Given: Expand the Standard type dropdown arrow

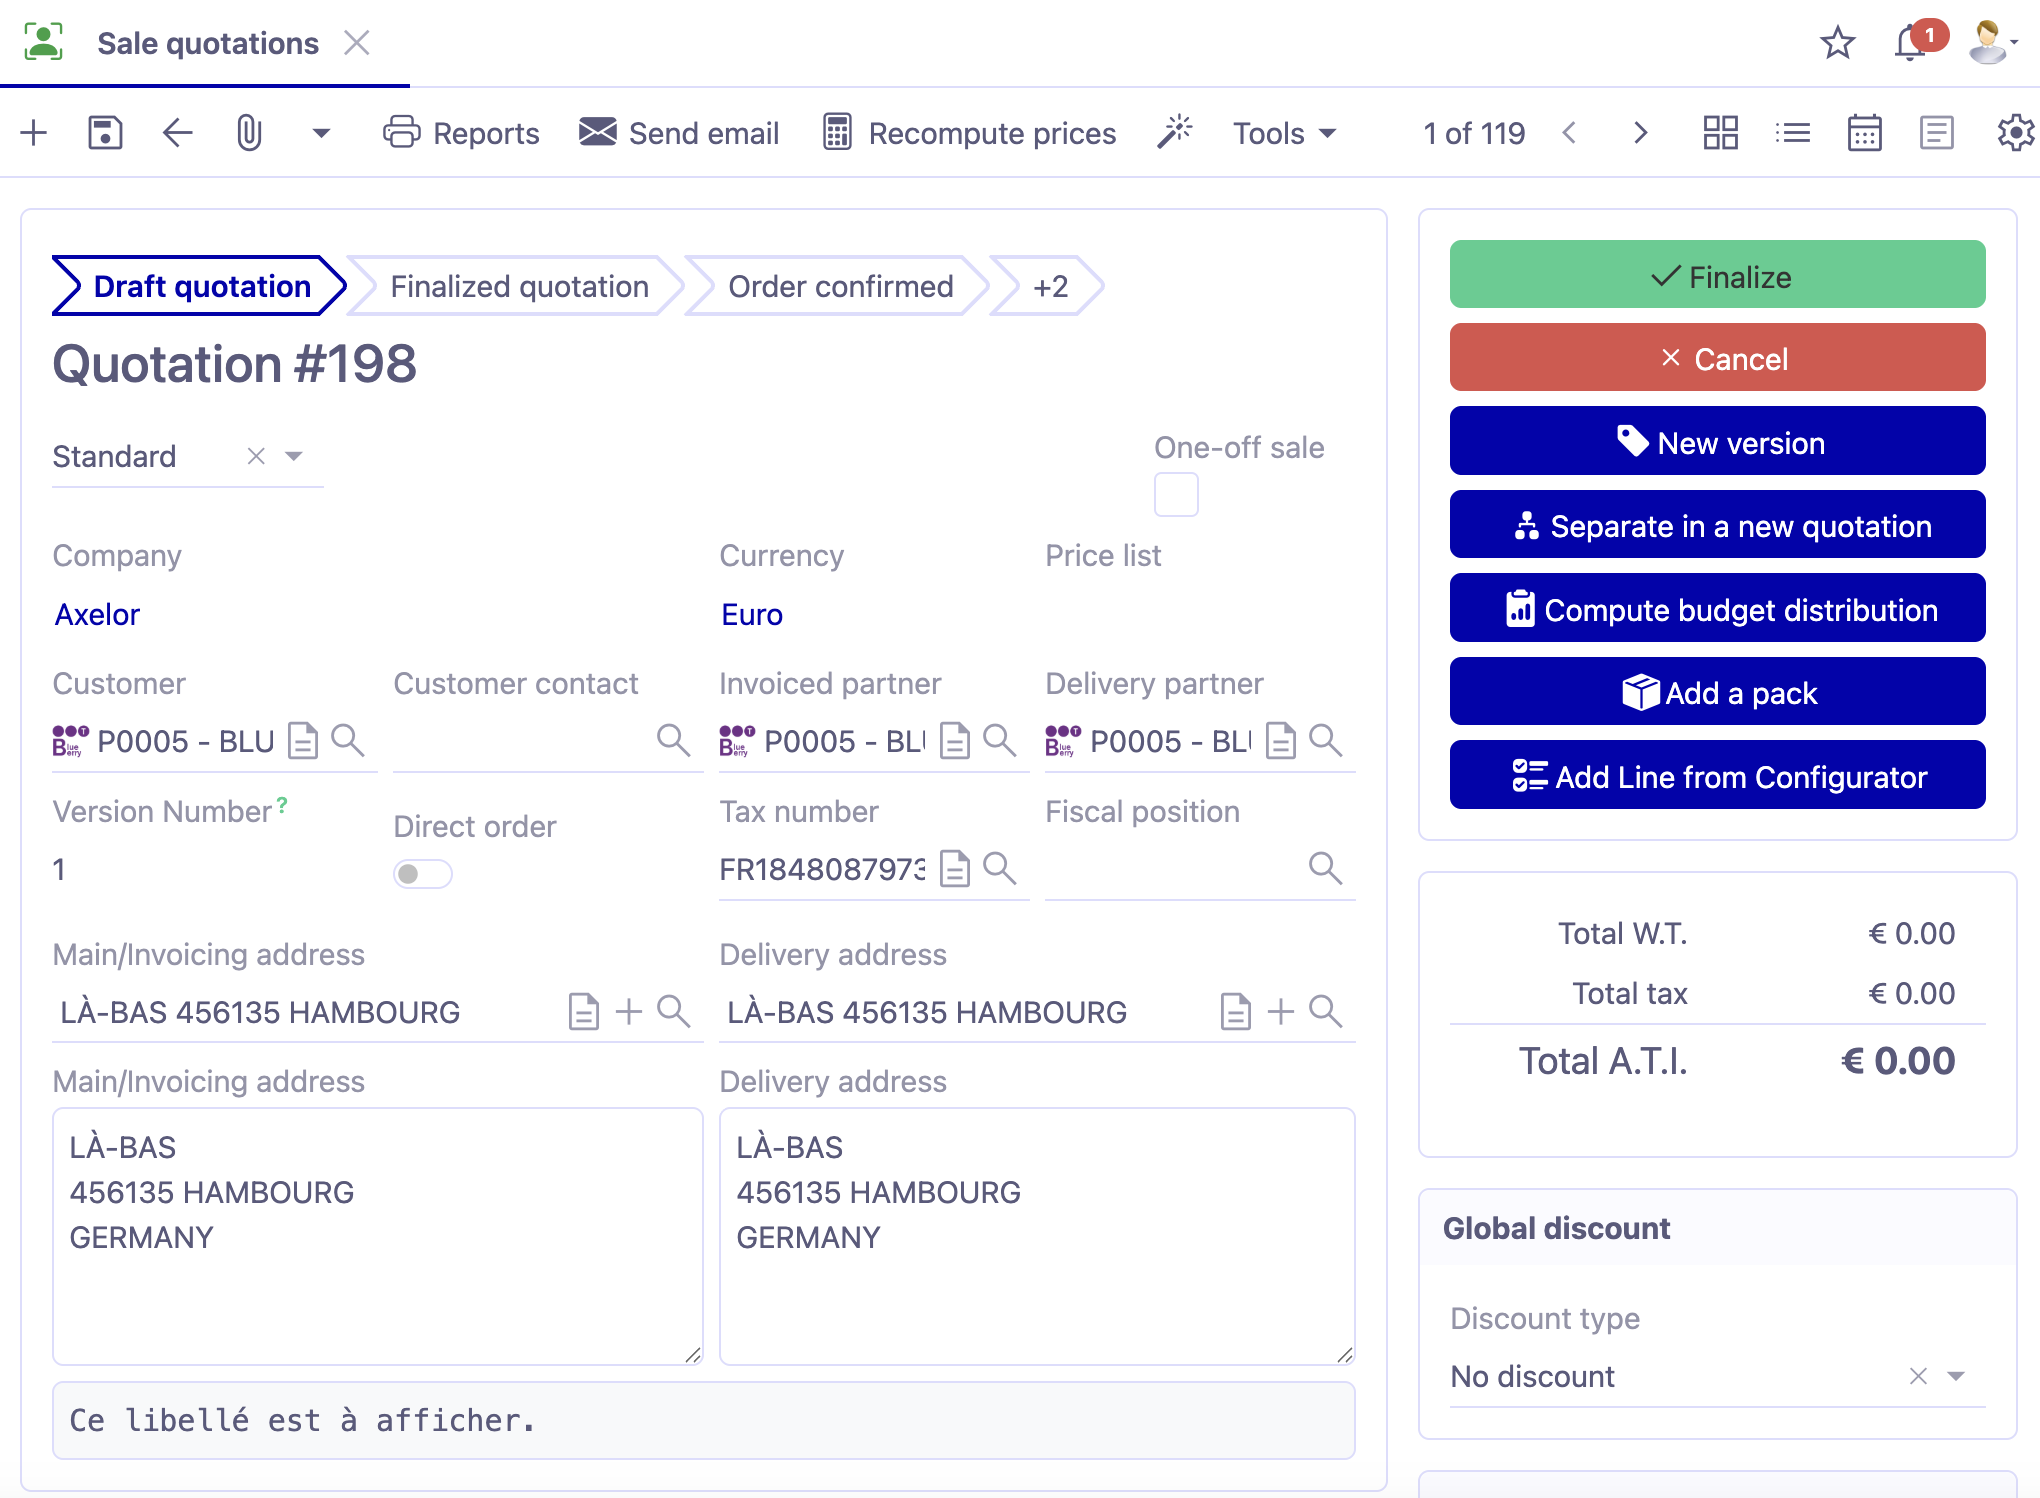Looking at the screenshot, I should tap(294, 456).
